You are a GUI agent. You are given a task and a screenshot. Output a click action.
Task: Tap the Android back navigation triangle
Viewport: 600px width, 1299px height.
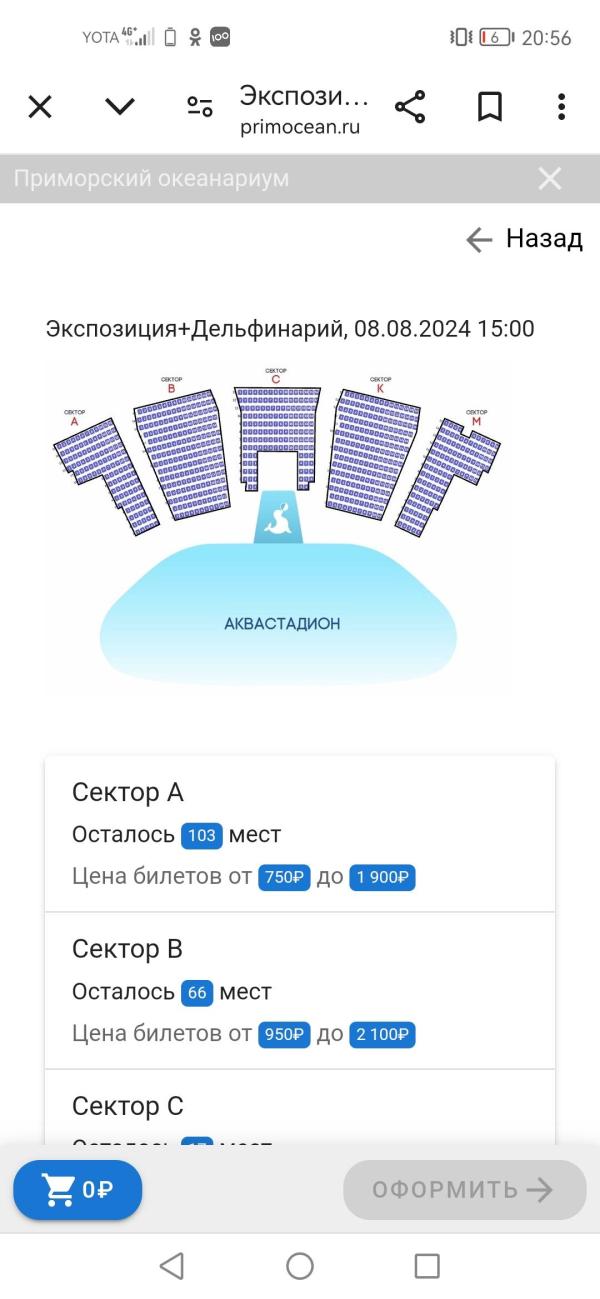(172, 1266)
